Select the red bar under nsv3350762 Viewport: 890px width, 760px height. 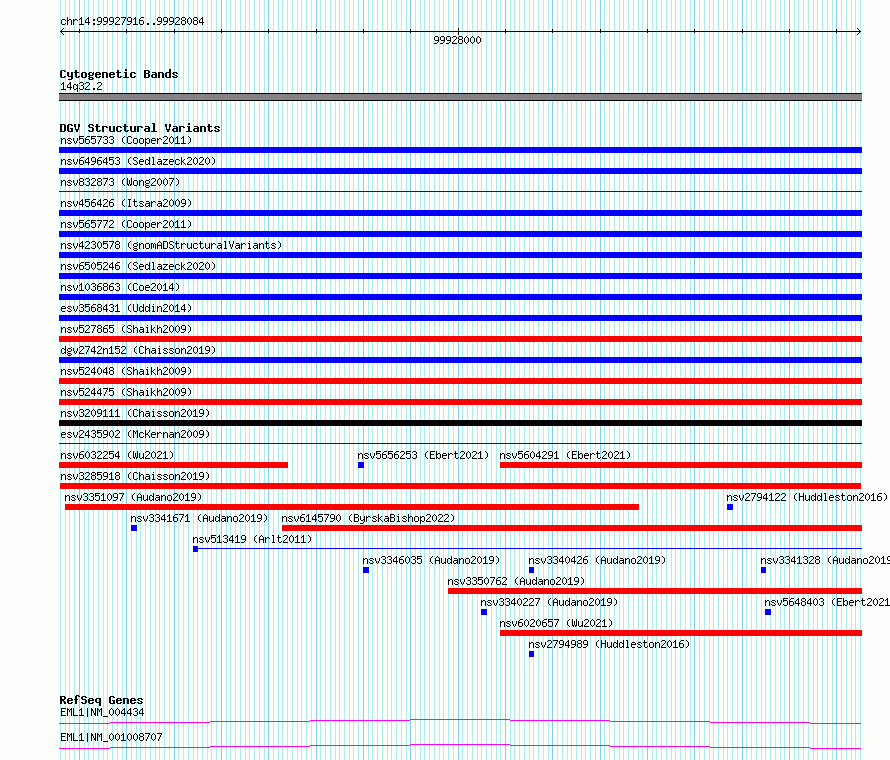pos(655,591)
